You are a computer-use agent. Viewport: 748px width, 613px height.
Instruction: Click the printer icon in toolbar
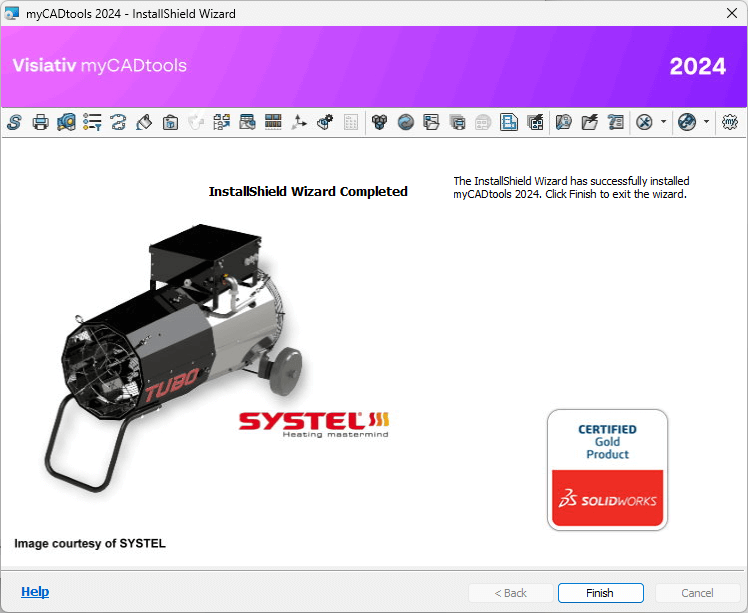click(x=40, y=122)
